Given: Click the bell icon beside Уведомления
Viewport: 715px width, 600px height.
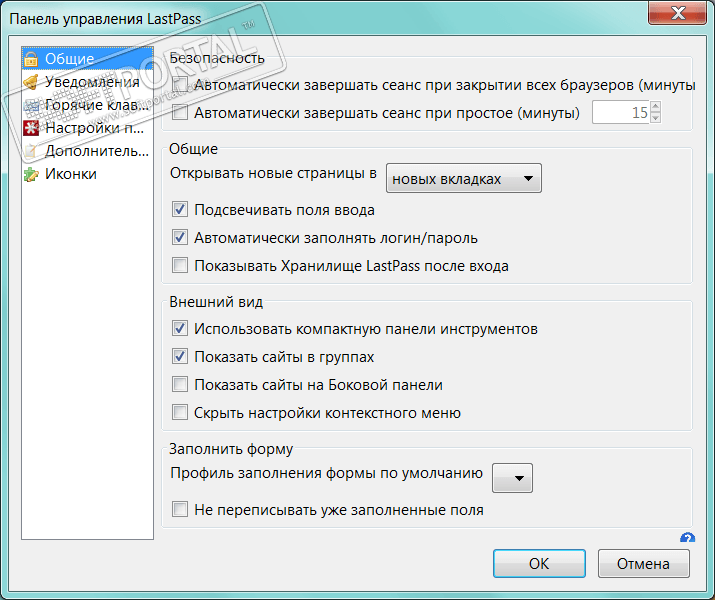Looking at the screenshot, I should click(31, 82).
